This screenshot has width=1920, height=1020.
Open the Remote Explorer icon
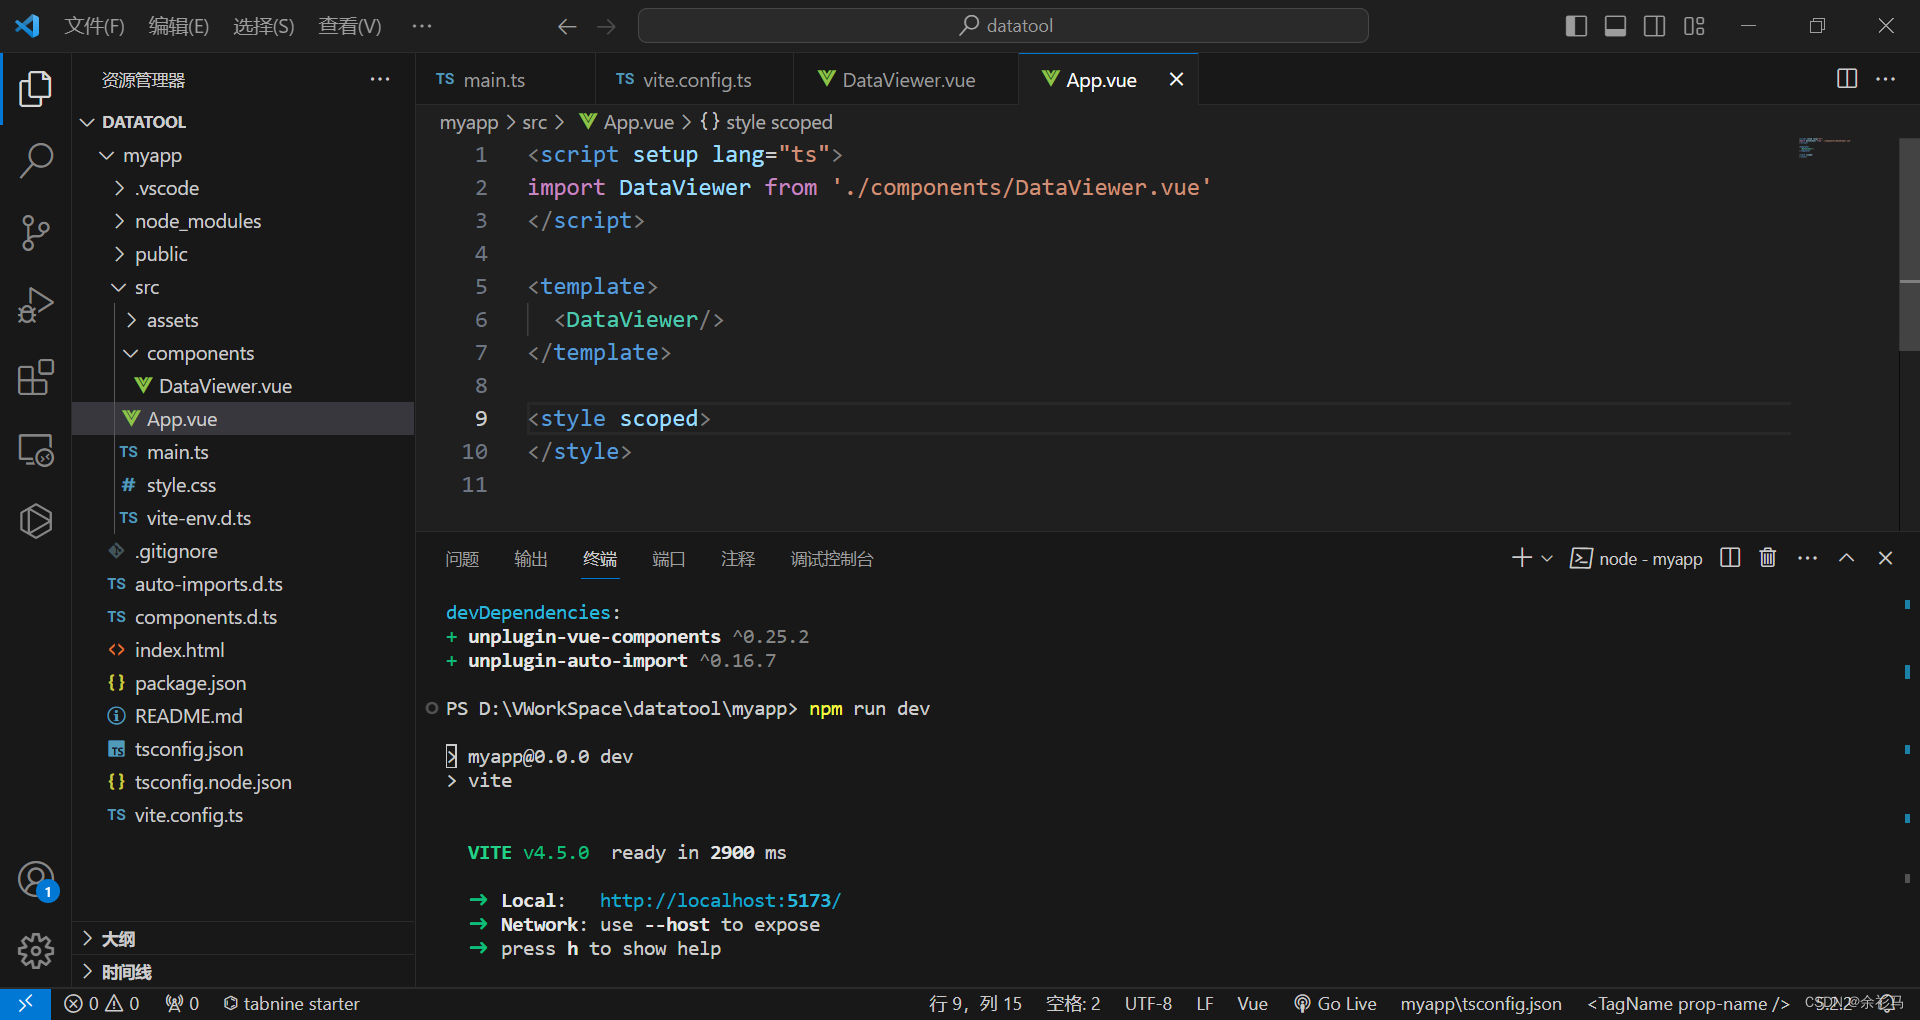(x=36, y=449)
